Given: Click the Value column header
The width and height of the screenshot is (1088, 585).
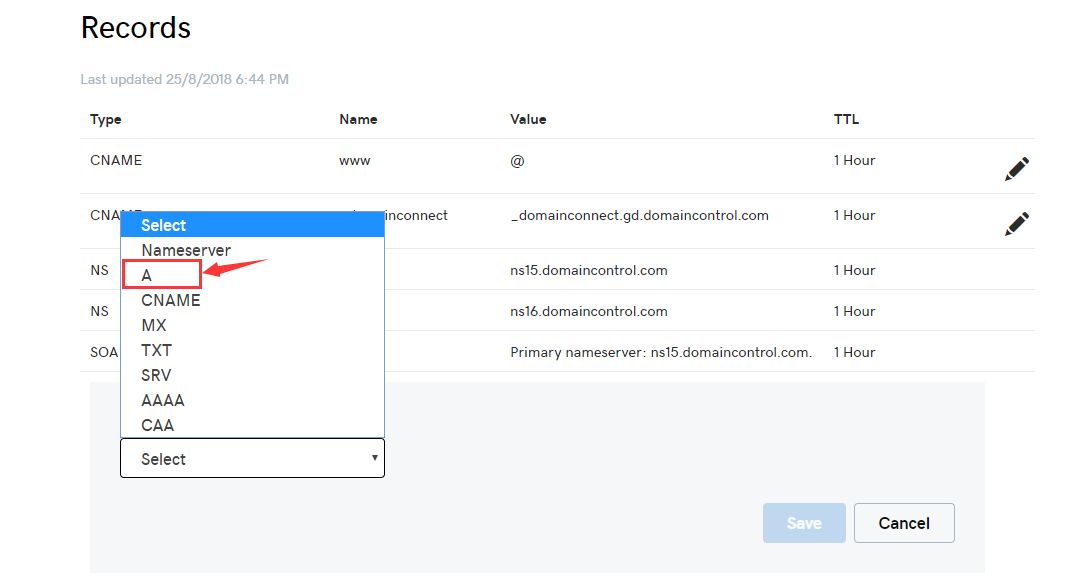Looking at the screenshot, I should [x=528, y=119].
